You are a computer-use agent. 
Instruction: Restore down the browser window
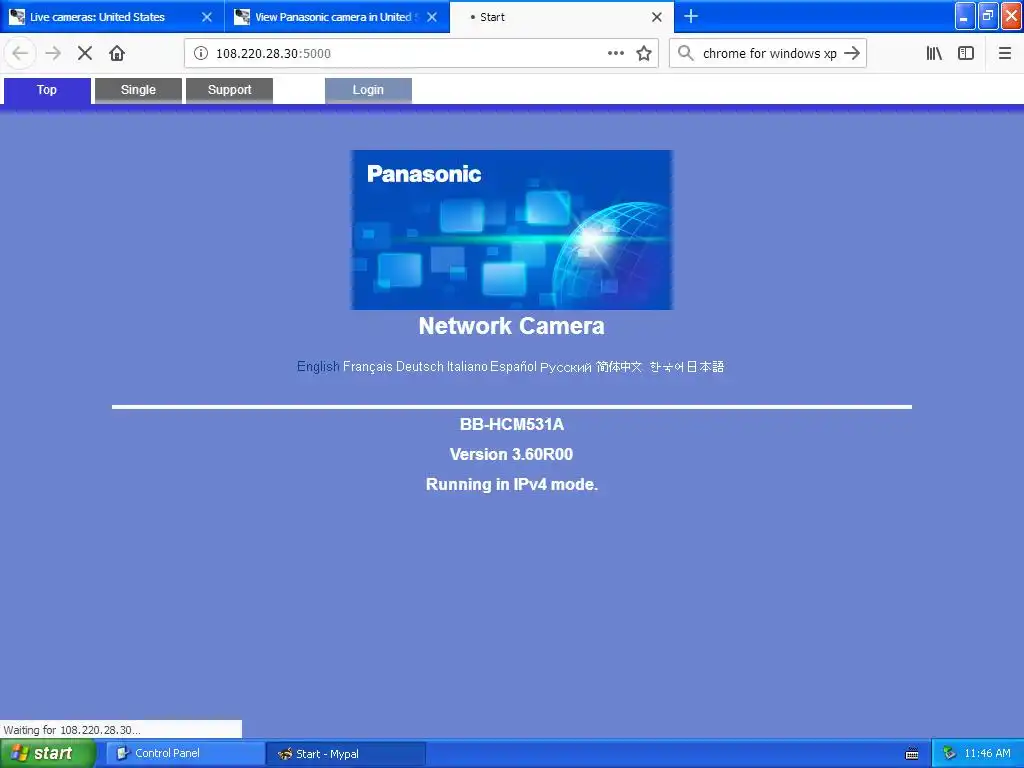988,16
